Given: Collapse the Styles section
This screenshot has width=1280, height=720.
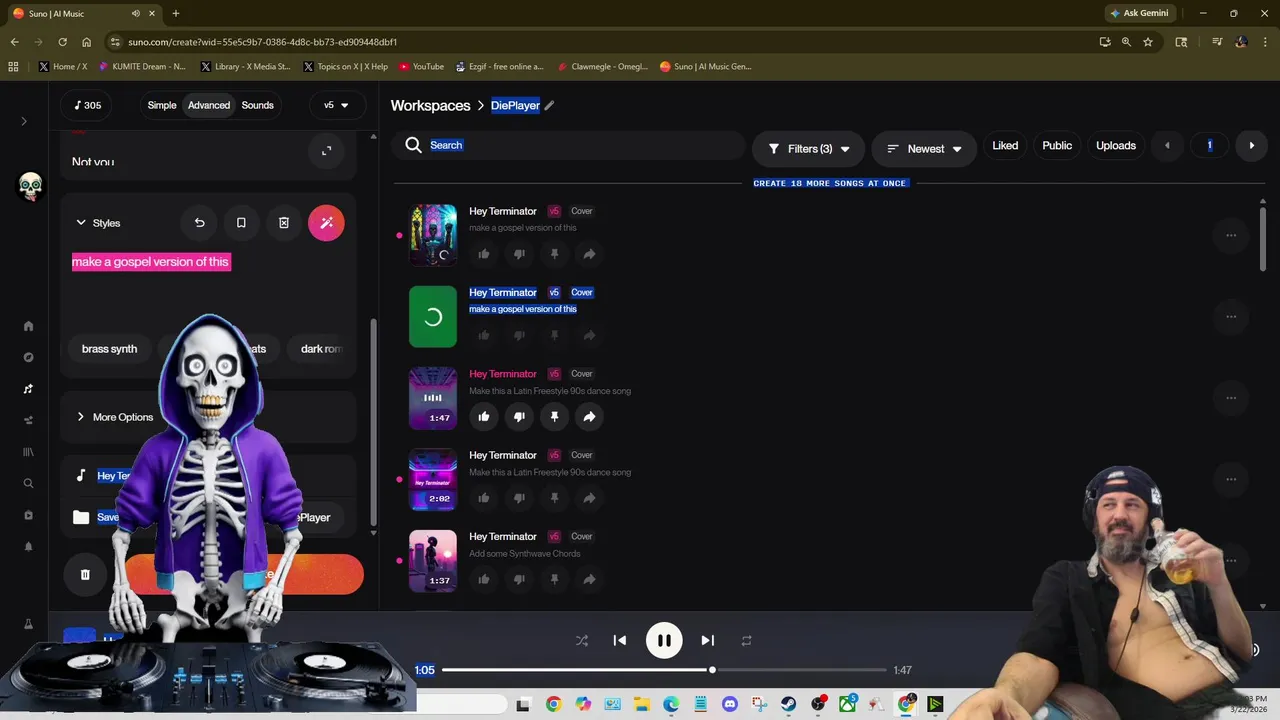Looking at the screenshot, I should point(98,223).
